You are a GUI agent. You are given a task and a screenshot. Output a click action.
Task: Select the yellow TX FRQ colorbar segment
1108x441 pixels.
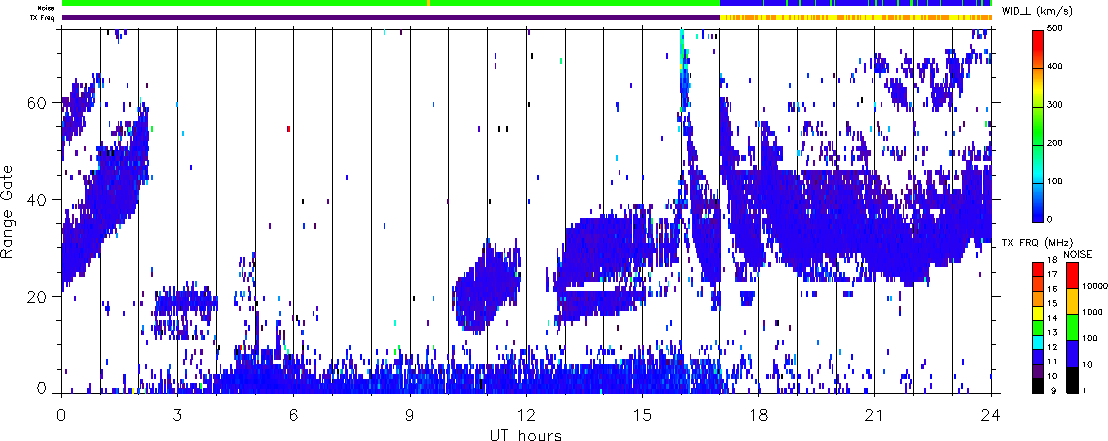pos(1039,315)
